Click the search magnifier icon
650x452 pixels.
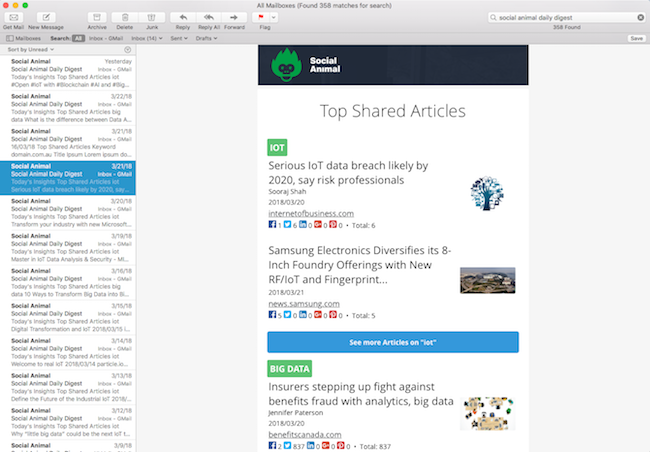[x=493, y=17]
